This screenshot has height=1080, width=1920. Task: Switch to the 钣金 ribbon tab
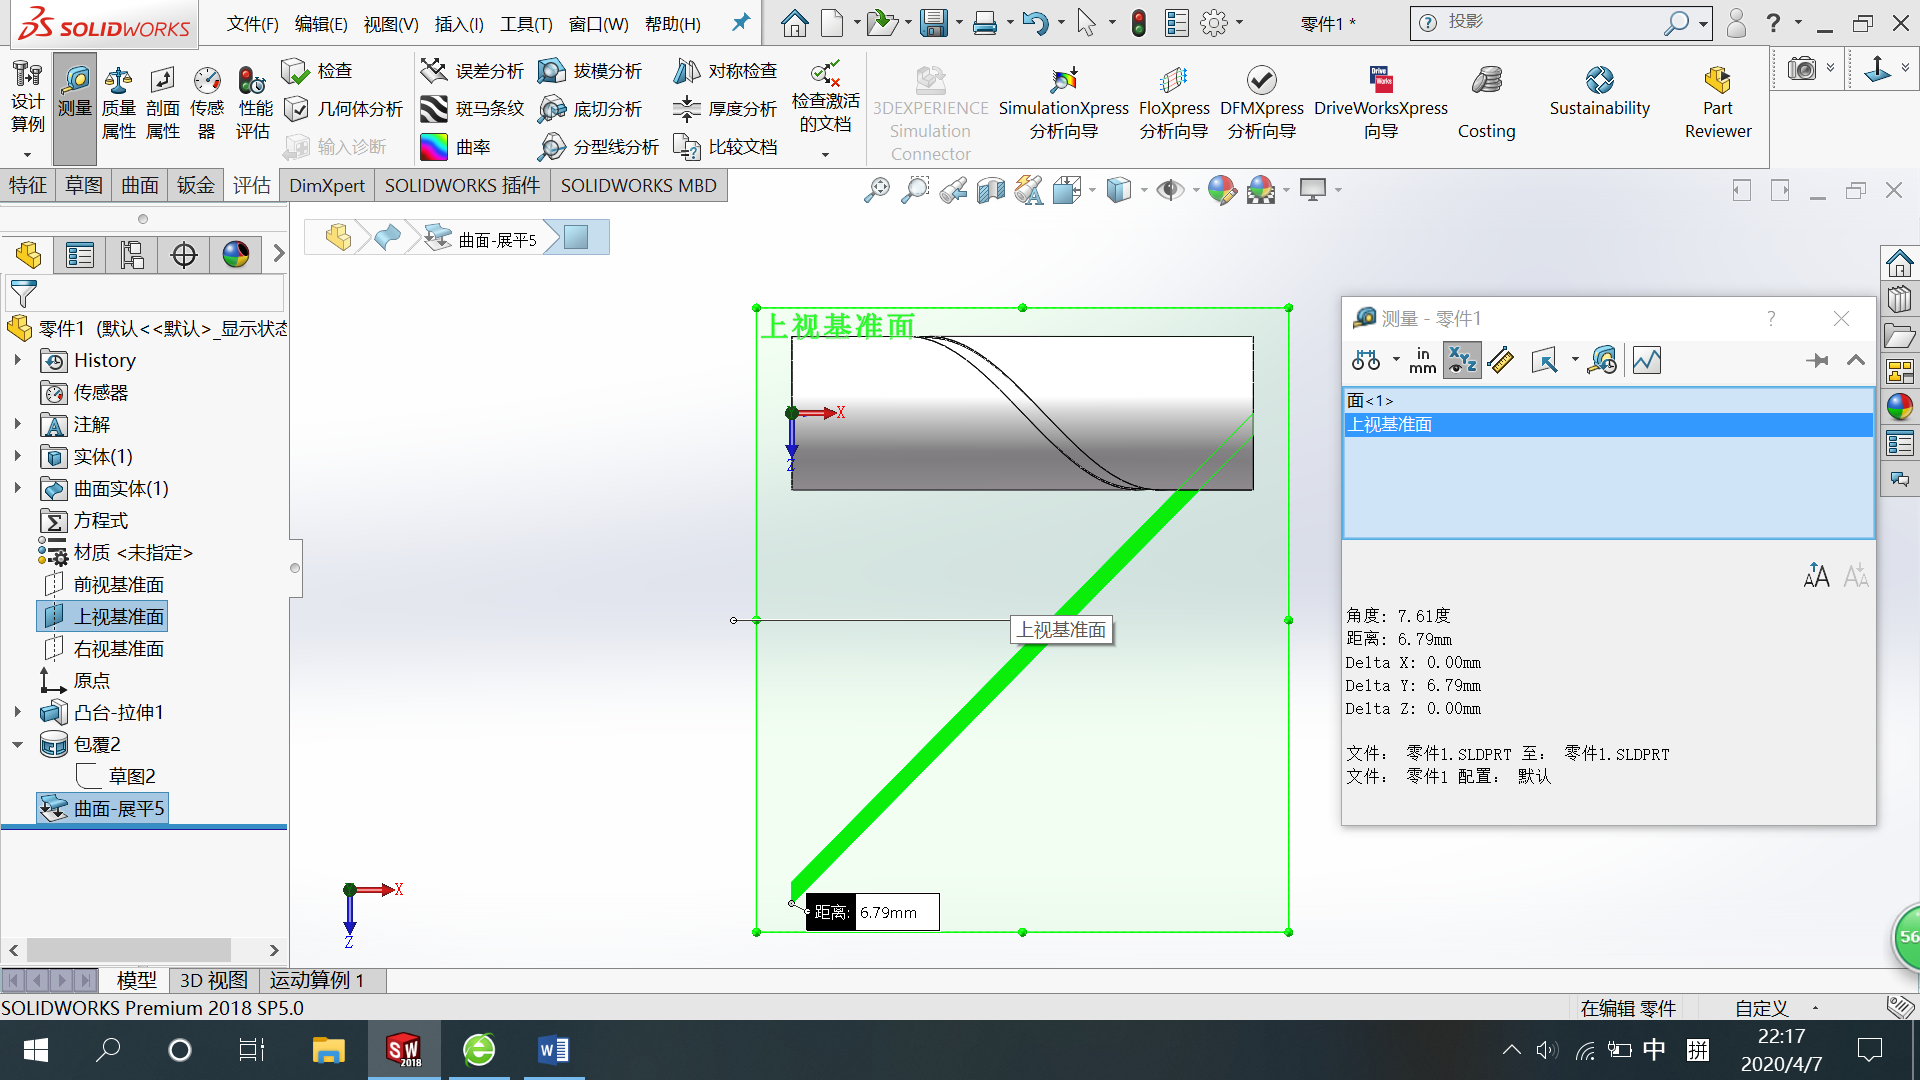tap(195, 185)
